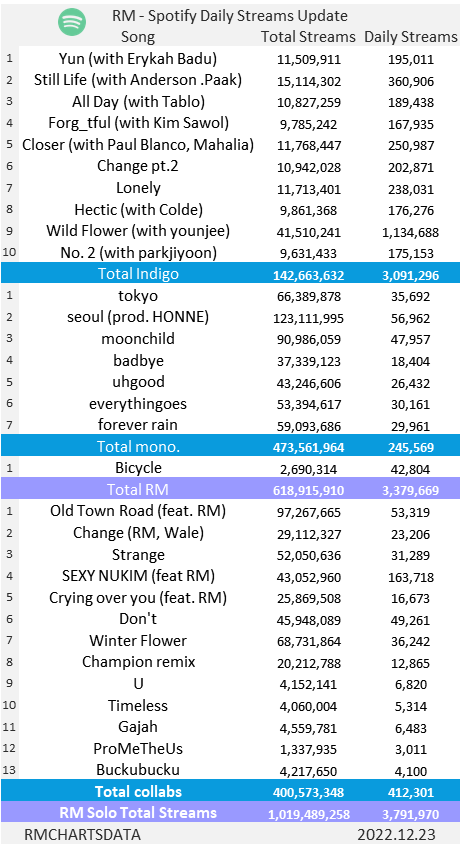Screen dimensions: 460x855
Task: Select the 'Bicycle' song cell
Action: point(138,468)
